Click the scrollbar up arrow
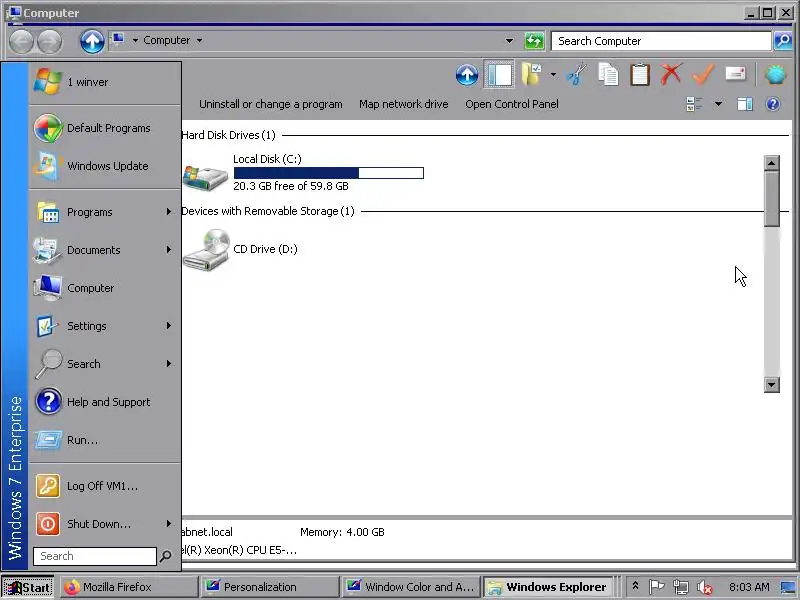Screen dimensions: 800x600 coord(772,163)
